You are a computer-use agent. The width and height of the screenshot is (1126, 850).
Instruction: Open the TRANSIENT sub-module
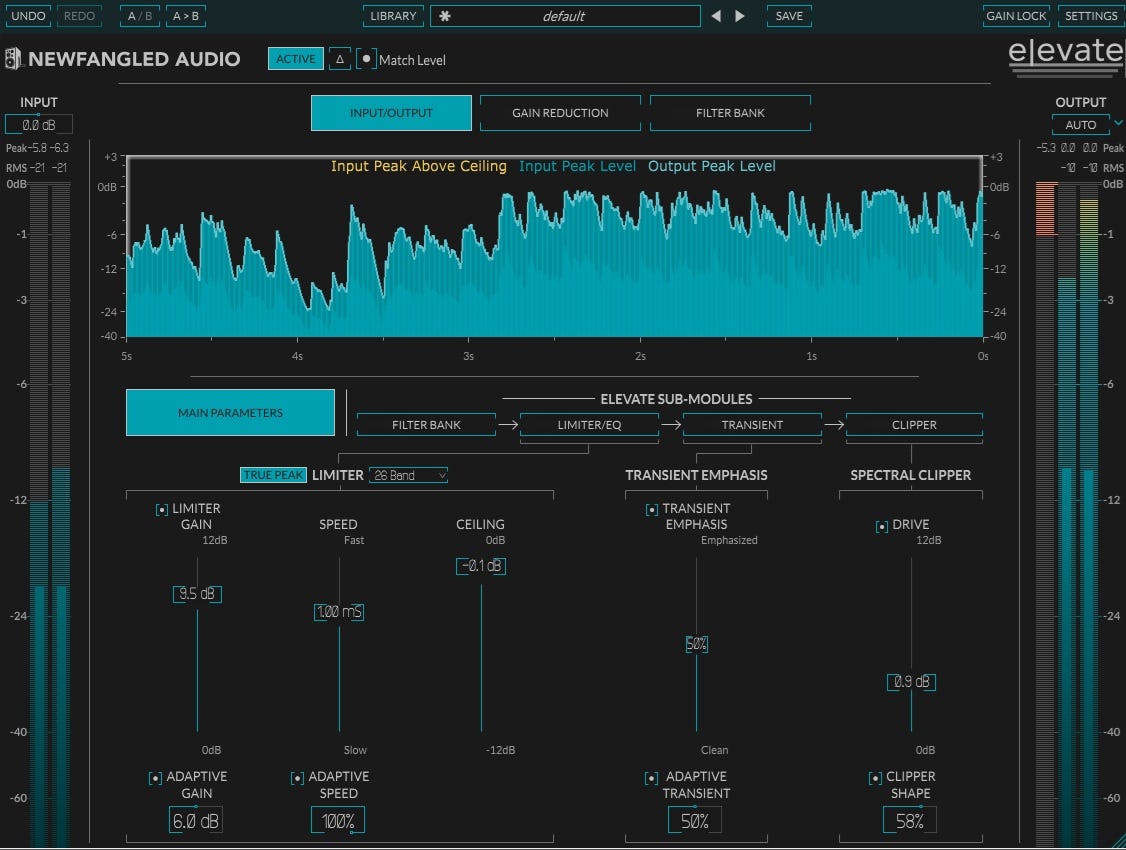[x=752, y=425]
